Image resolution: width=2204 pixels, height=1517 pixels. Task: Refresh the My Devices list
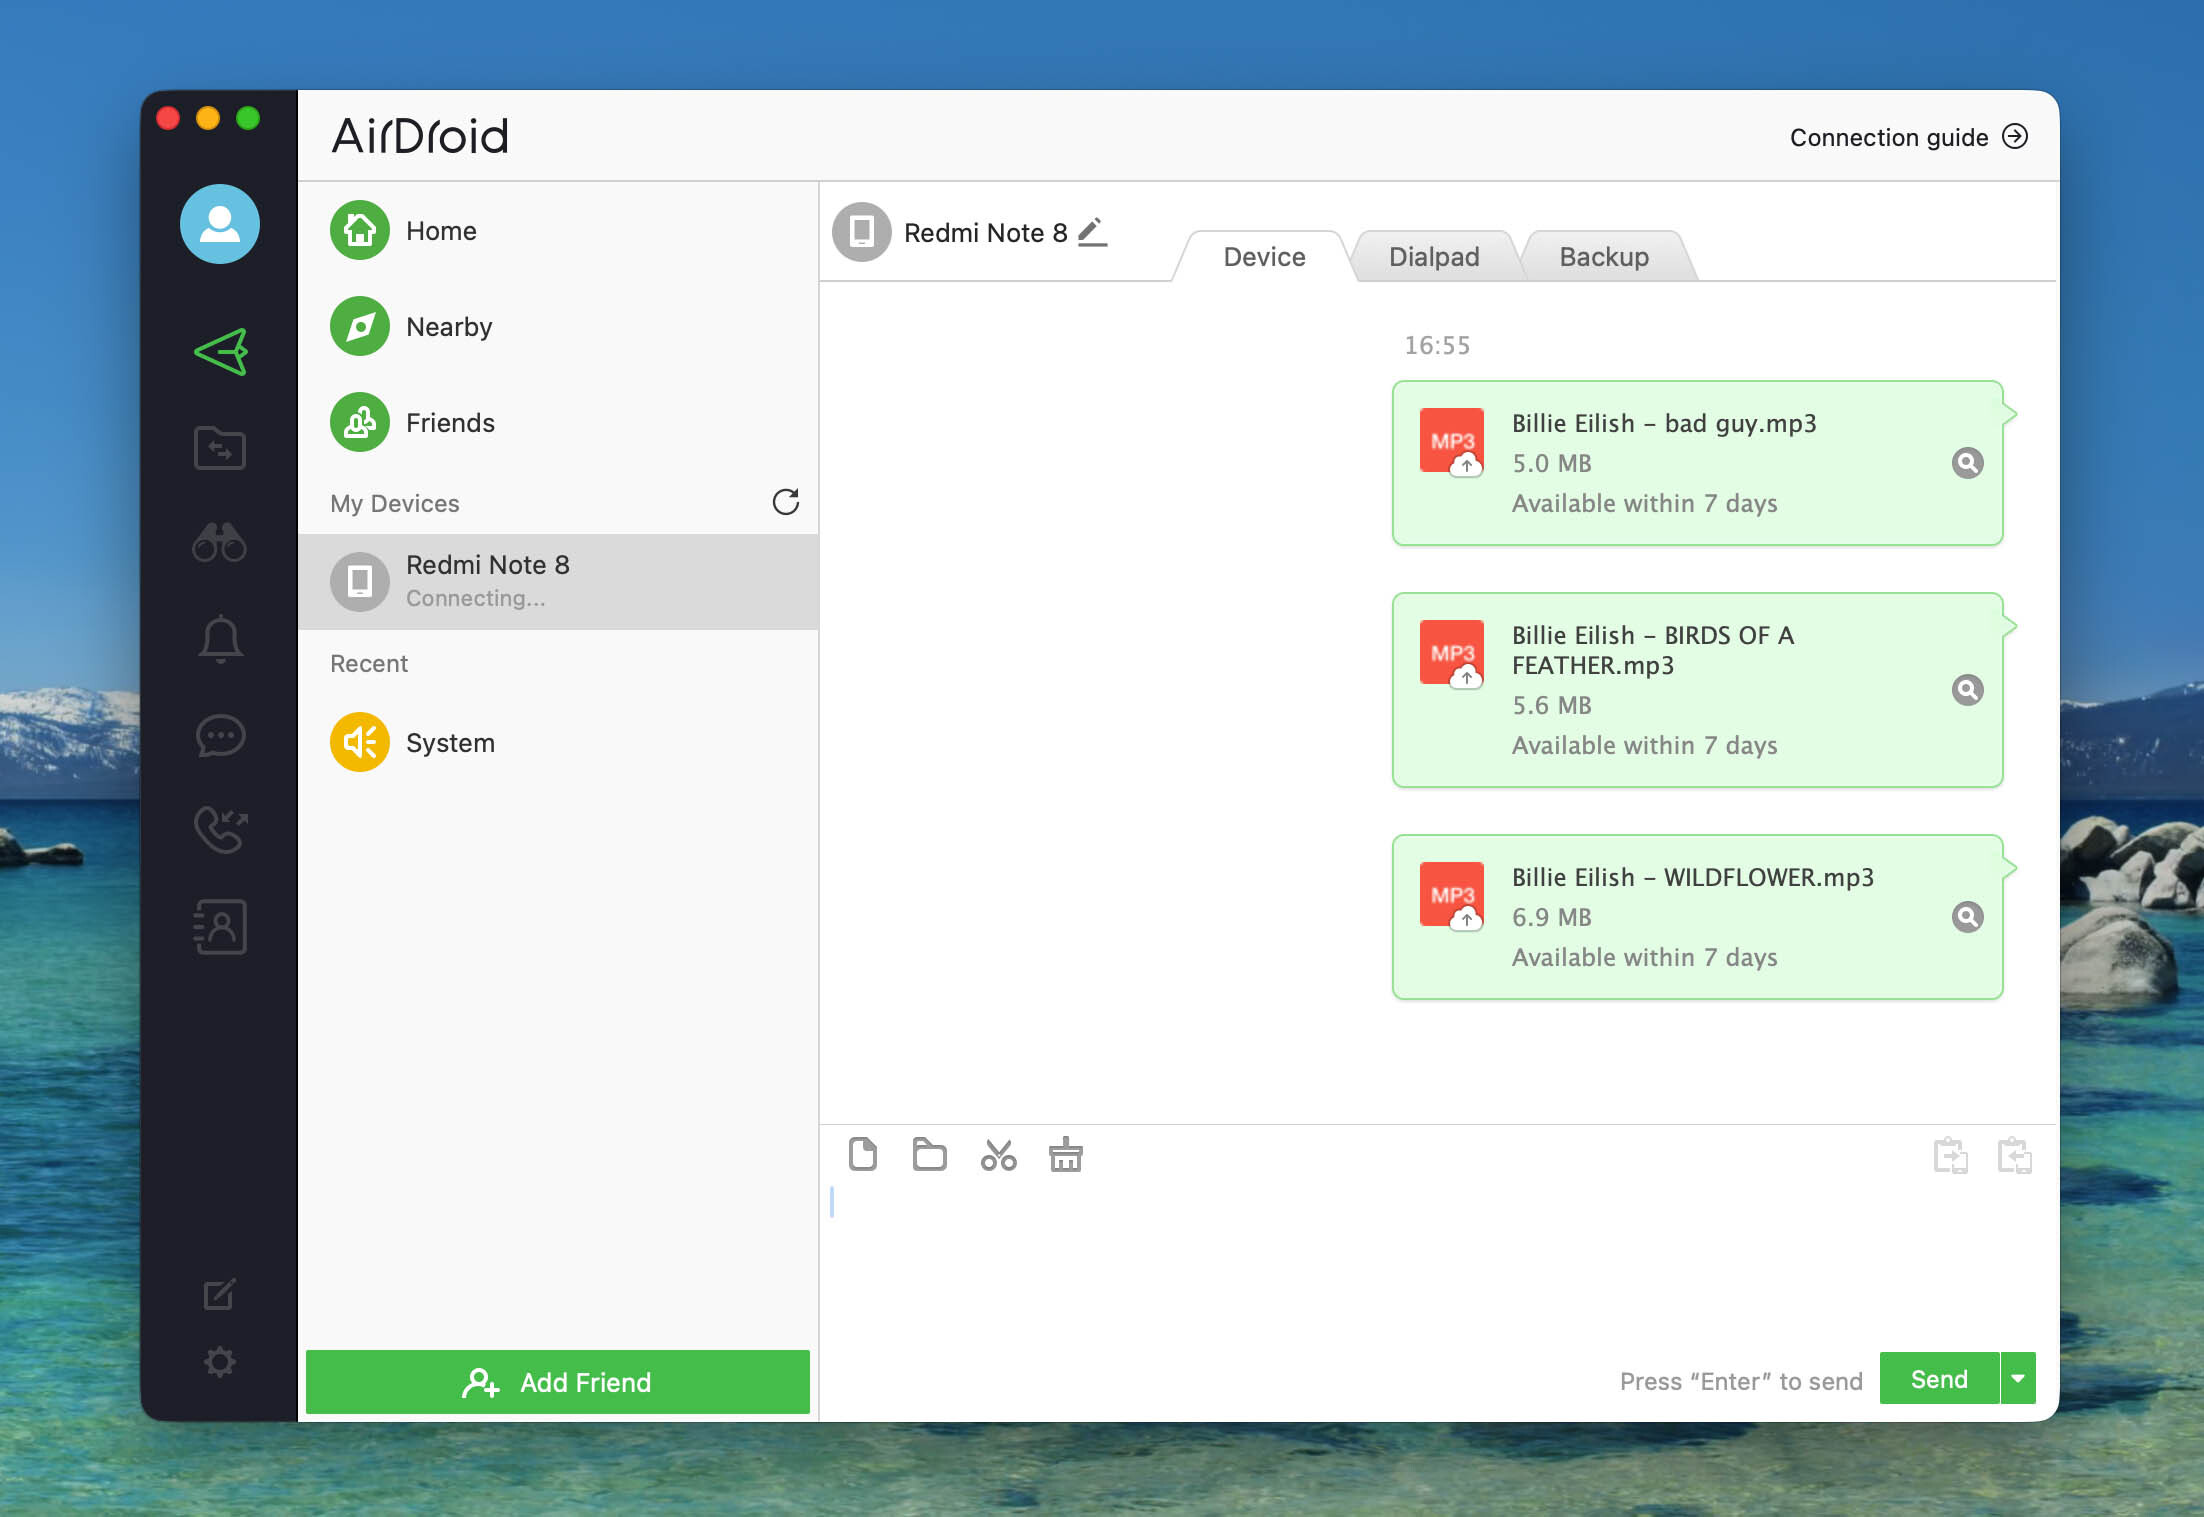click(x=786, y=502)
